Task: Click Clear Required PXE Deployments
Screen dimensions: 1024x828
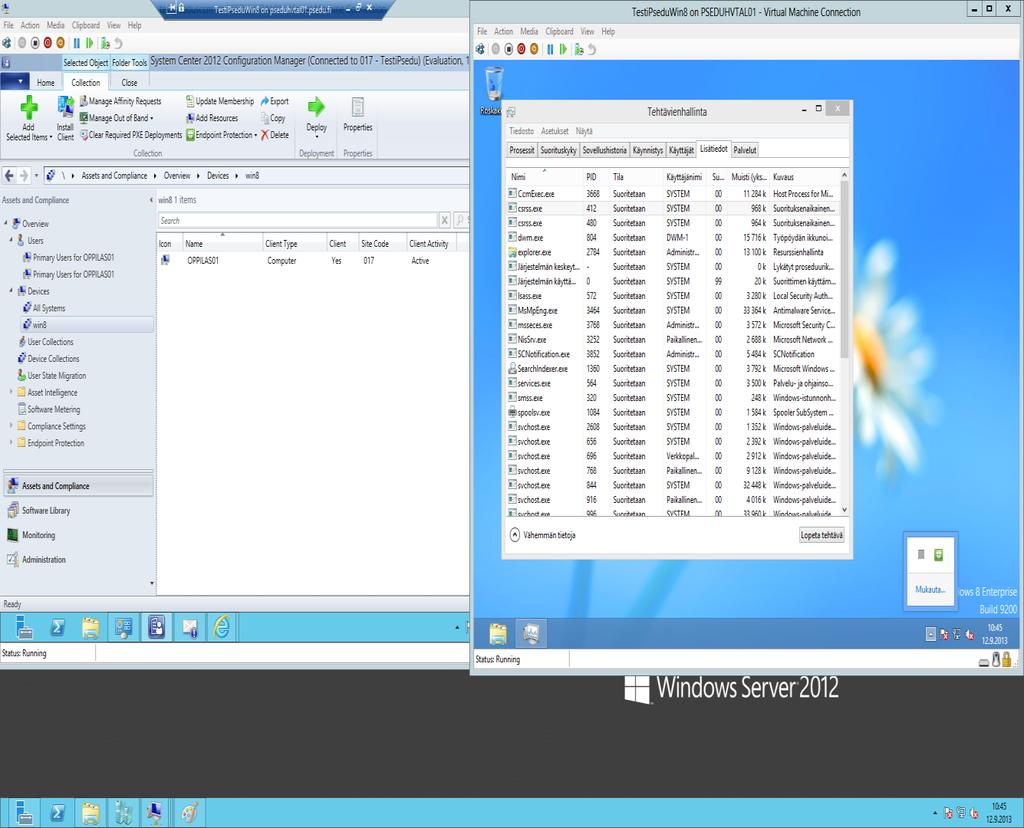Action: pyautogui.click(x=131, y=135)
